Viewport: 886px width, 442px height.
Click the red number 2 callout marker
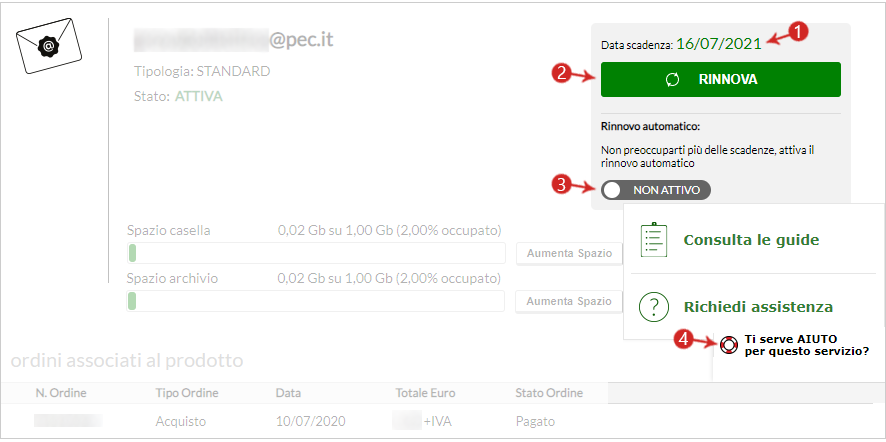point(561,73)
